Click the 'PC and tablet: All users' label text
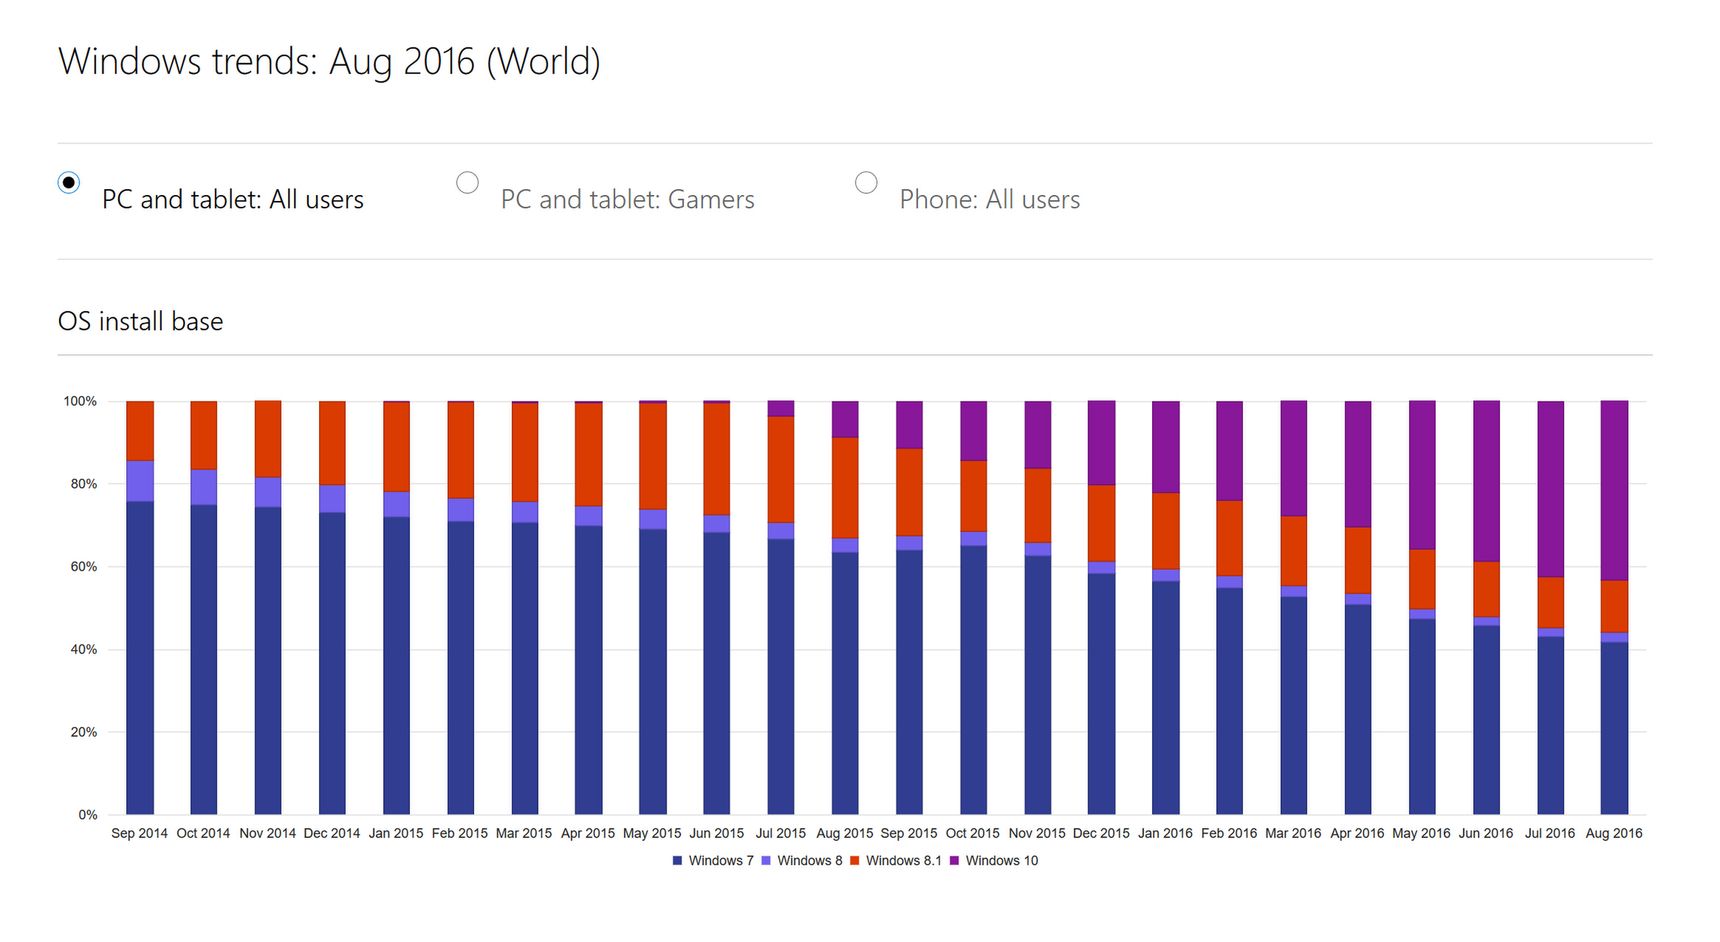Viewport: 1720px width, 942px height. (232, 200)
